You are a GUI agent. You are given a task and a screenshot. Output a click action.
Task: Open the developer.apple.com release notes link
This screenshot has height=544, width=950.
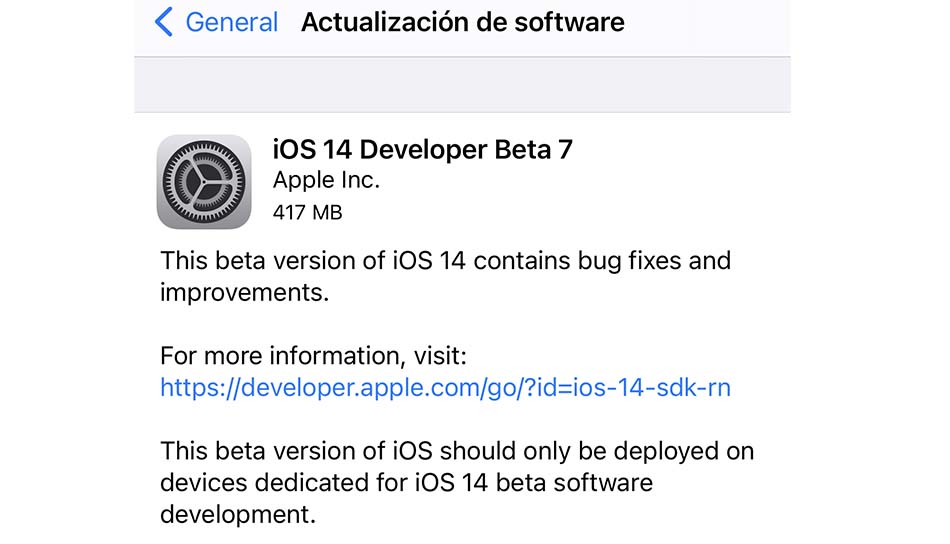coord(445,388)
